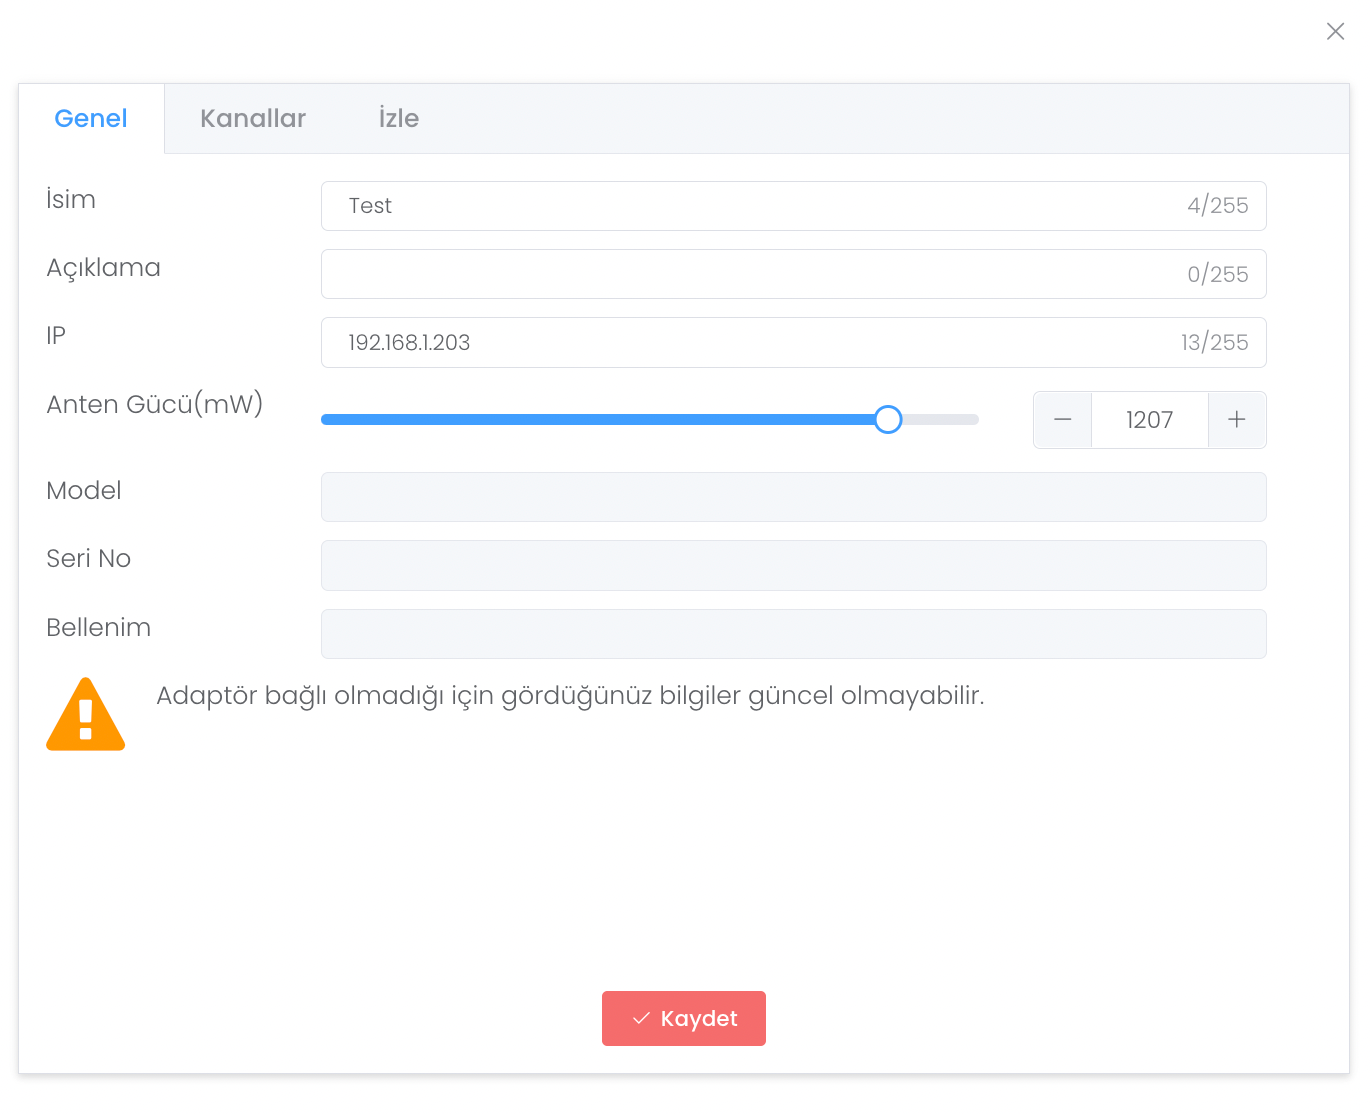Click the adapter not connected warning text
Viewport: 1370px width, 1114px height.
click(570, 696)
